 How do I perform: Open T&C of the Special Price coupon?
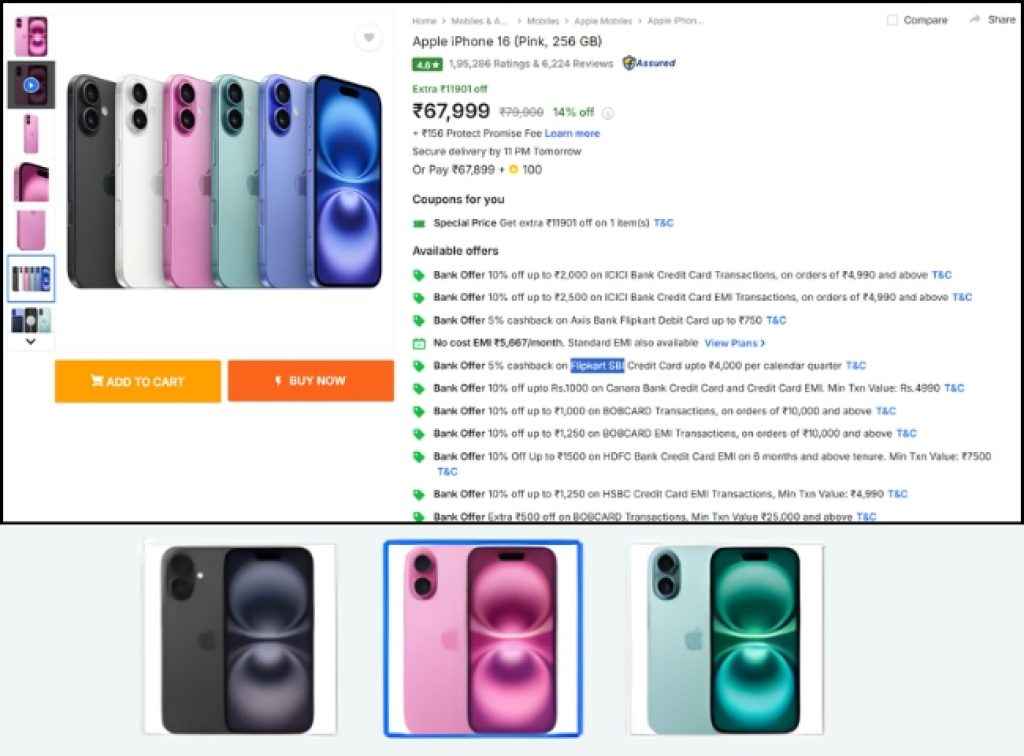[664, 223]
